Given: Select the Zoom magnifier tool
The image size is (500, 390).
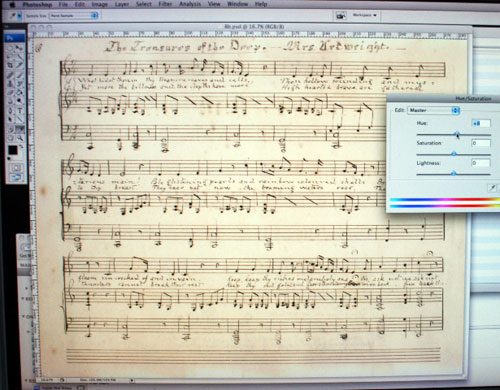Looking at the screenshot, I should pos(20,137).
